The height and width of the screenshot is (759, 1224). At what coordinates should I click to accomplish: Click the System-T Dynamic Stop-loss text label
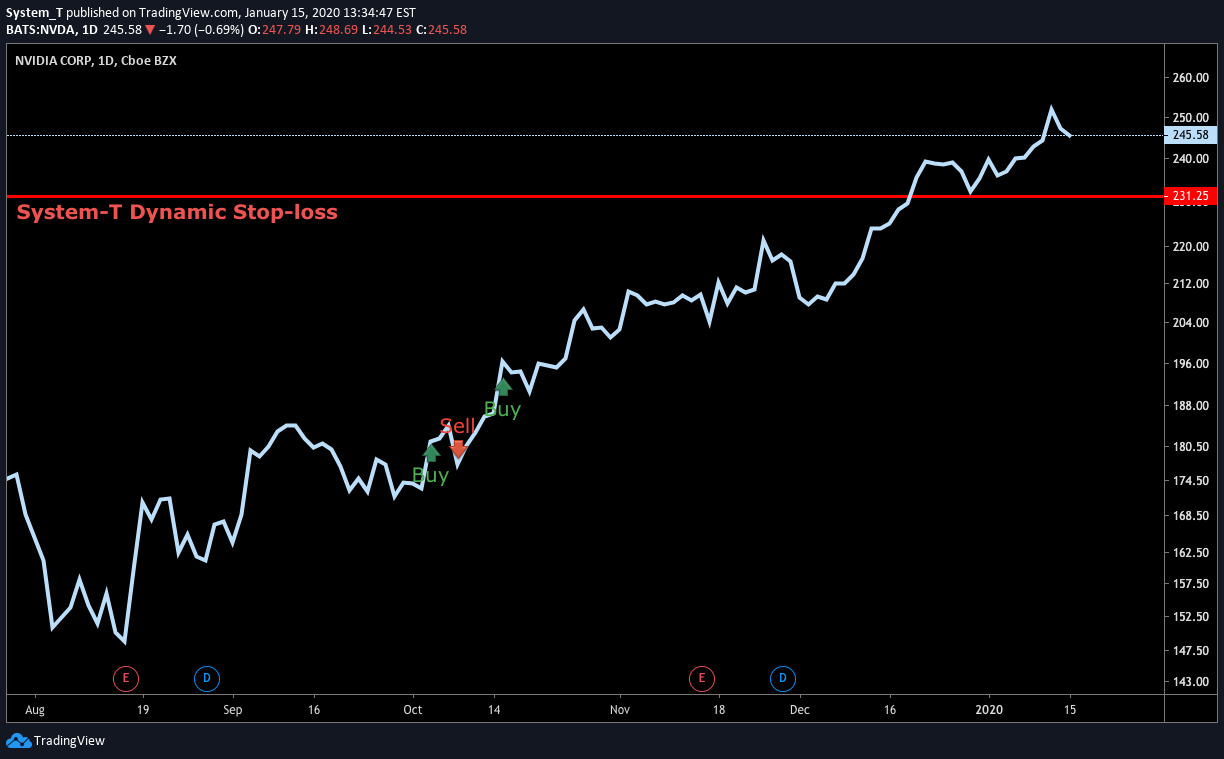(x=177, y=212)
